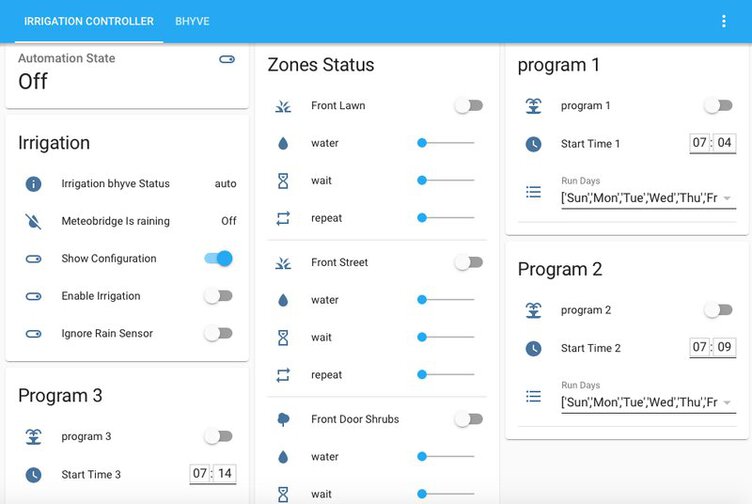Click the Front Lawn water slider
This screenshot has width=752, height=504.
pyautogui.click(x=446, y=143)
